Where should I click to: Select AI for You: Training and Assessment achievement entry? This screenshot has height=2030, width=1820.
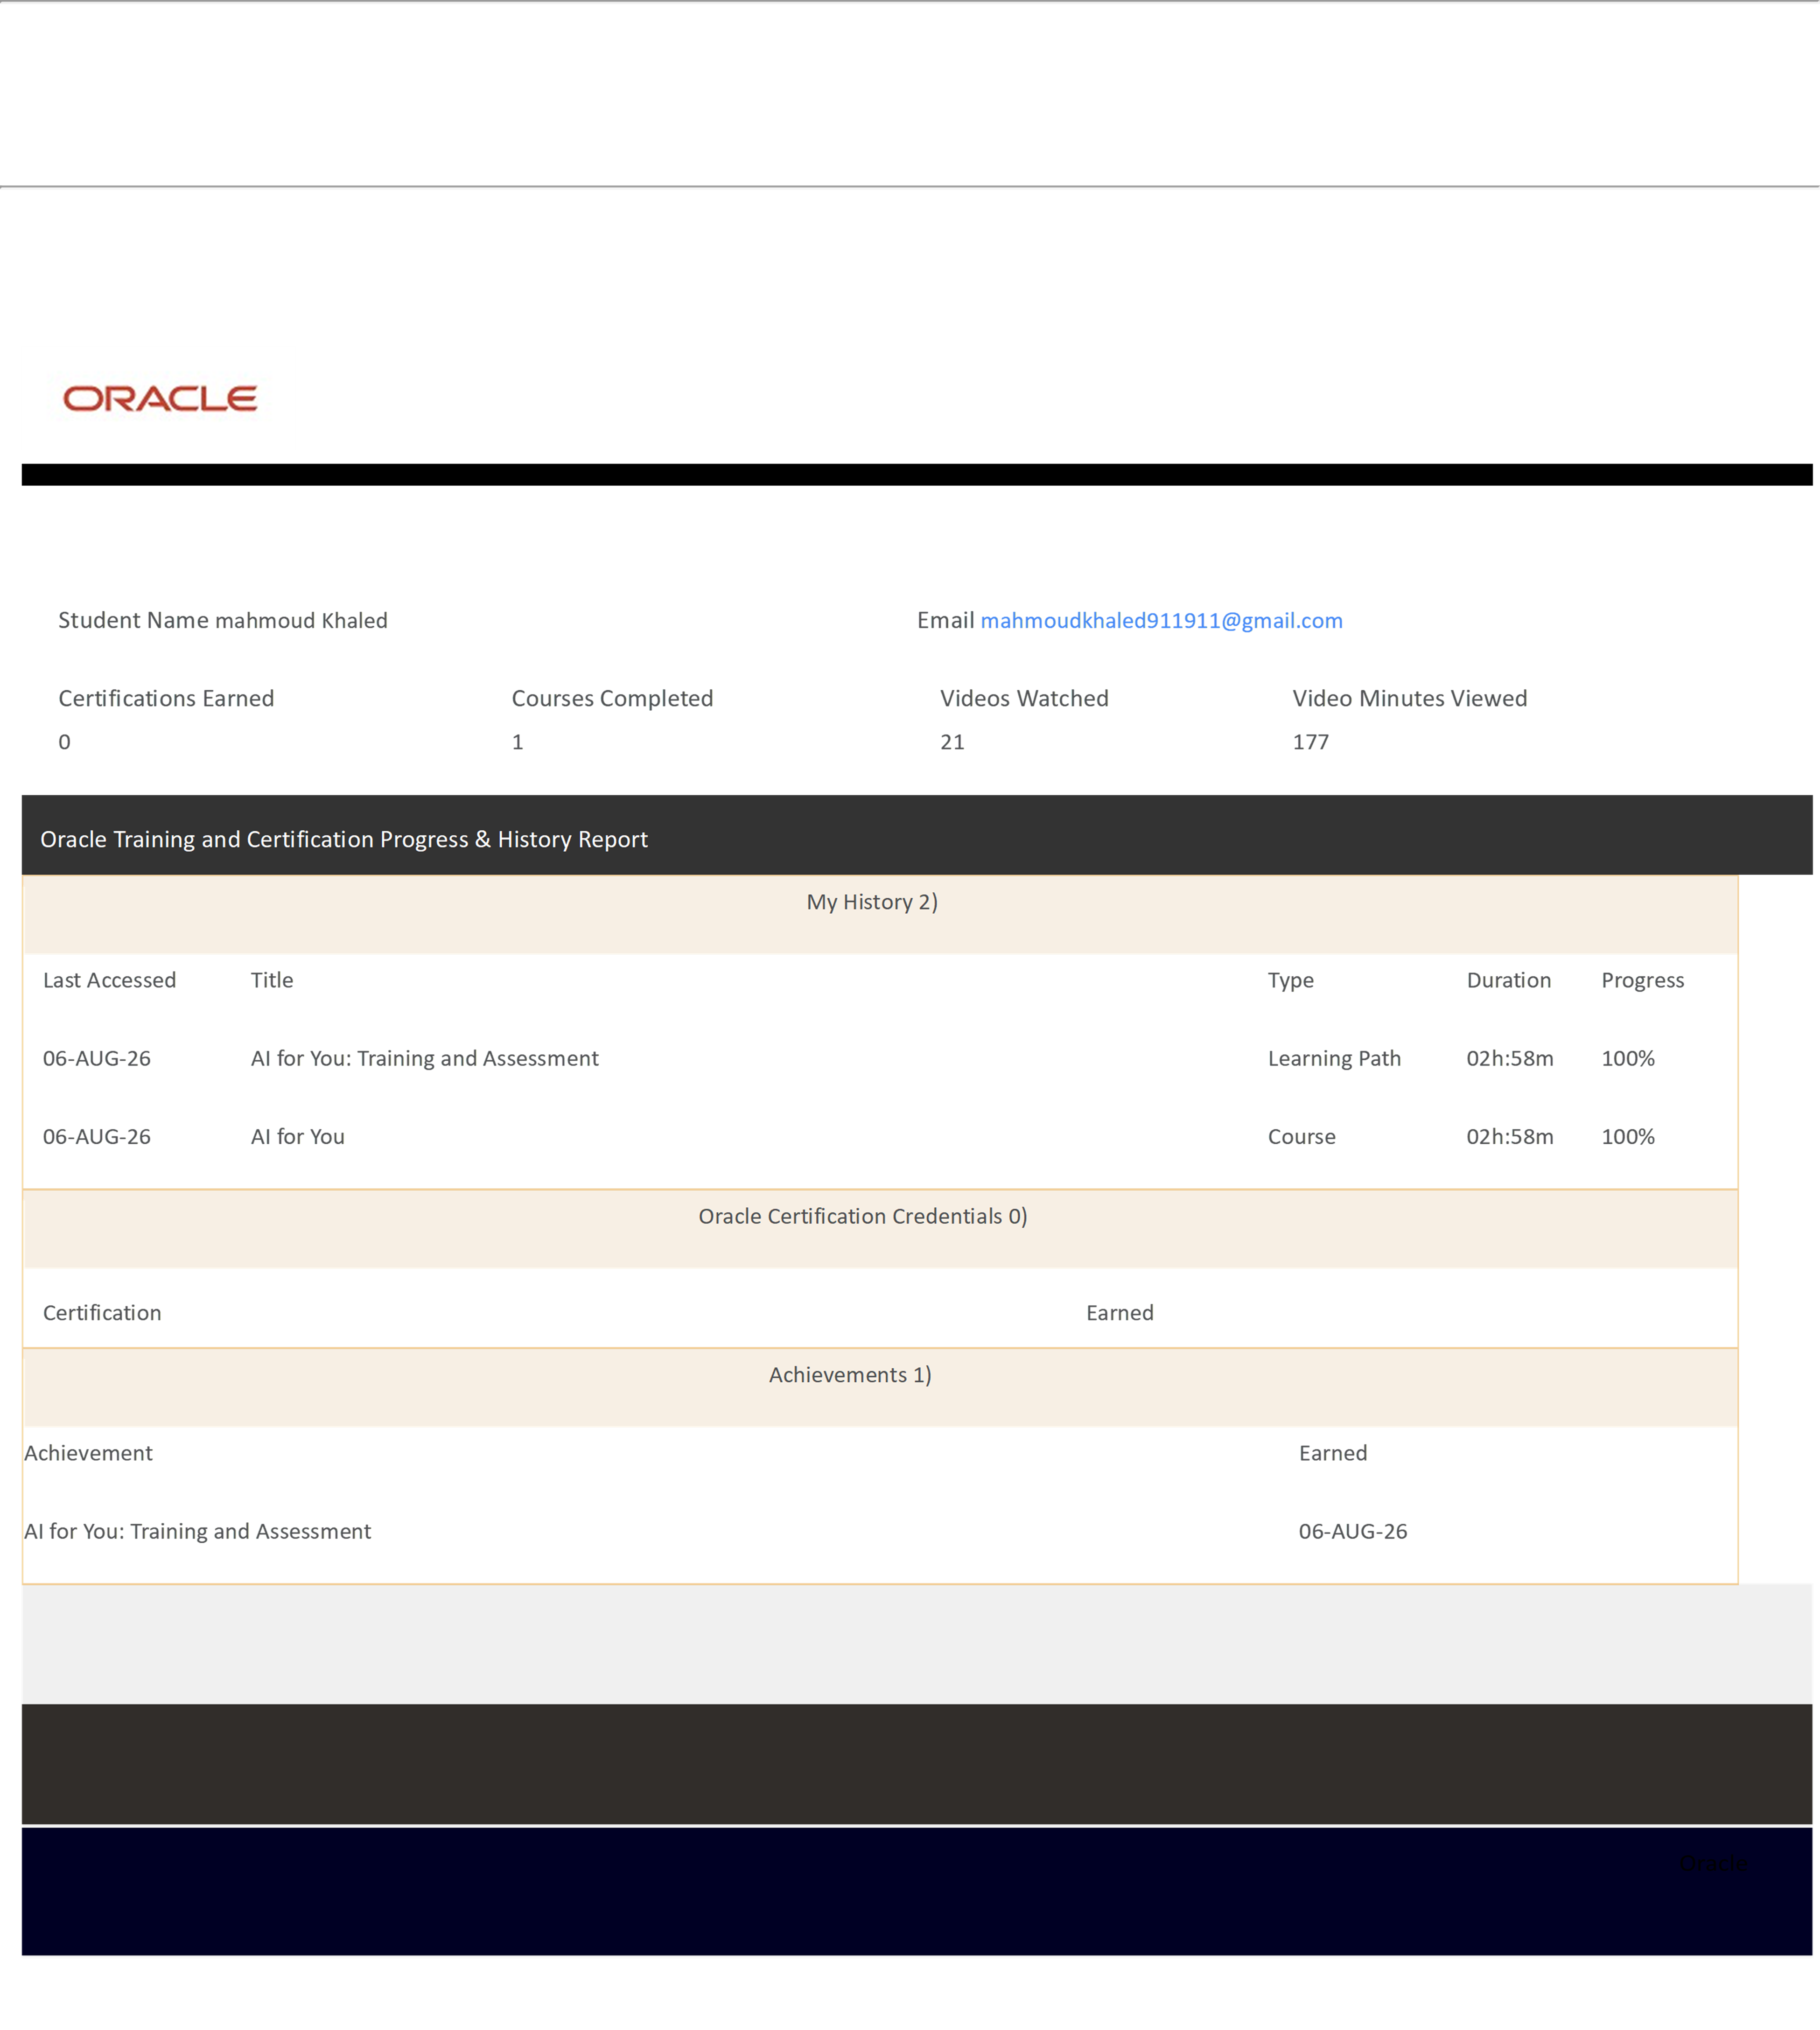point(197,1531)
